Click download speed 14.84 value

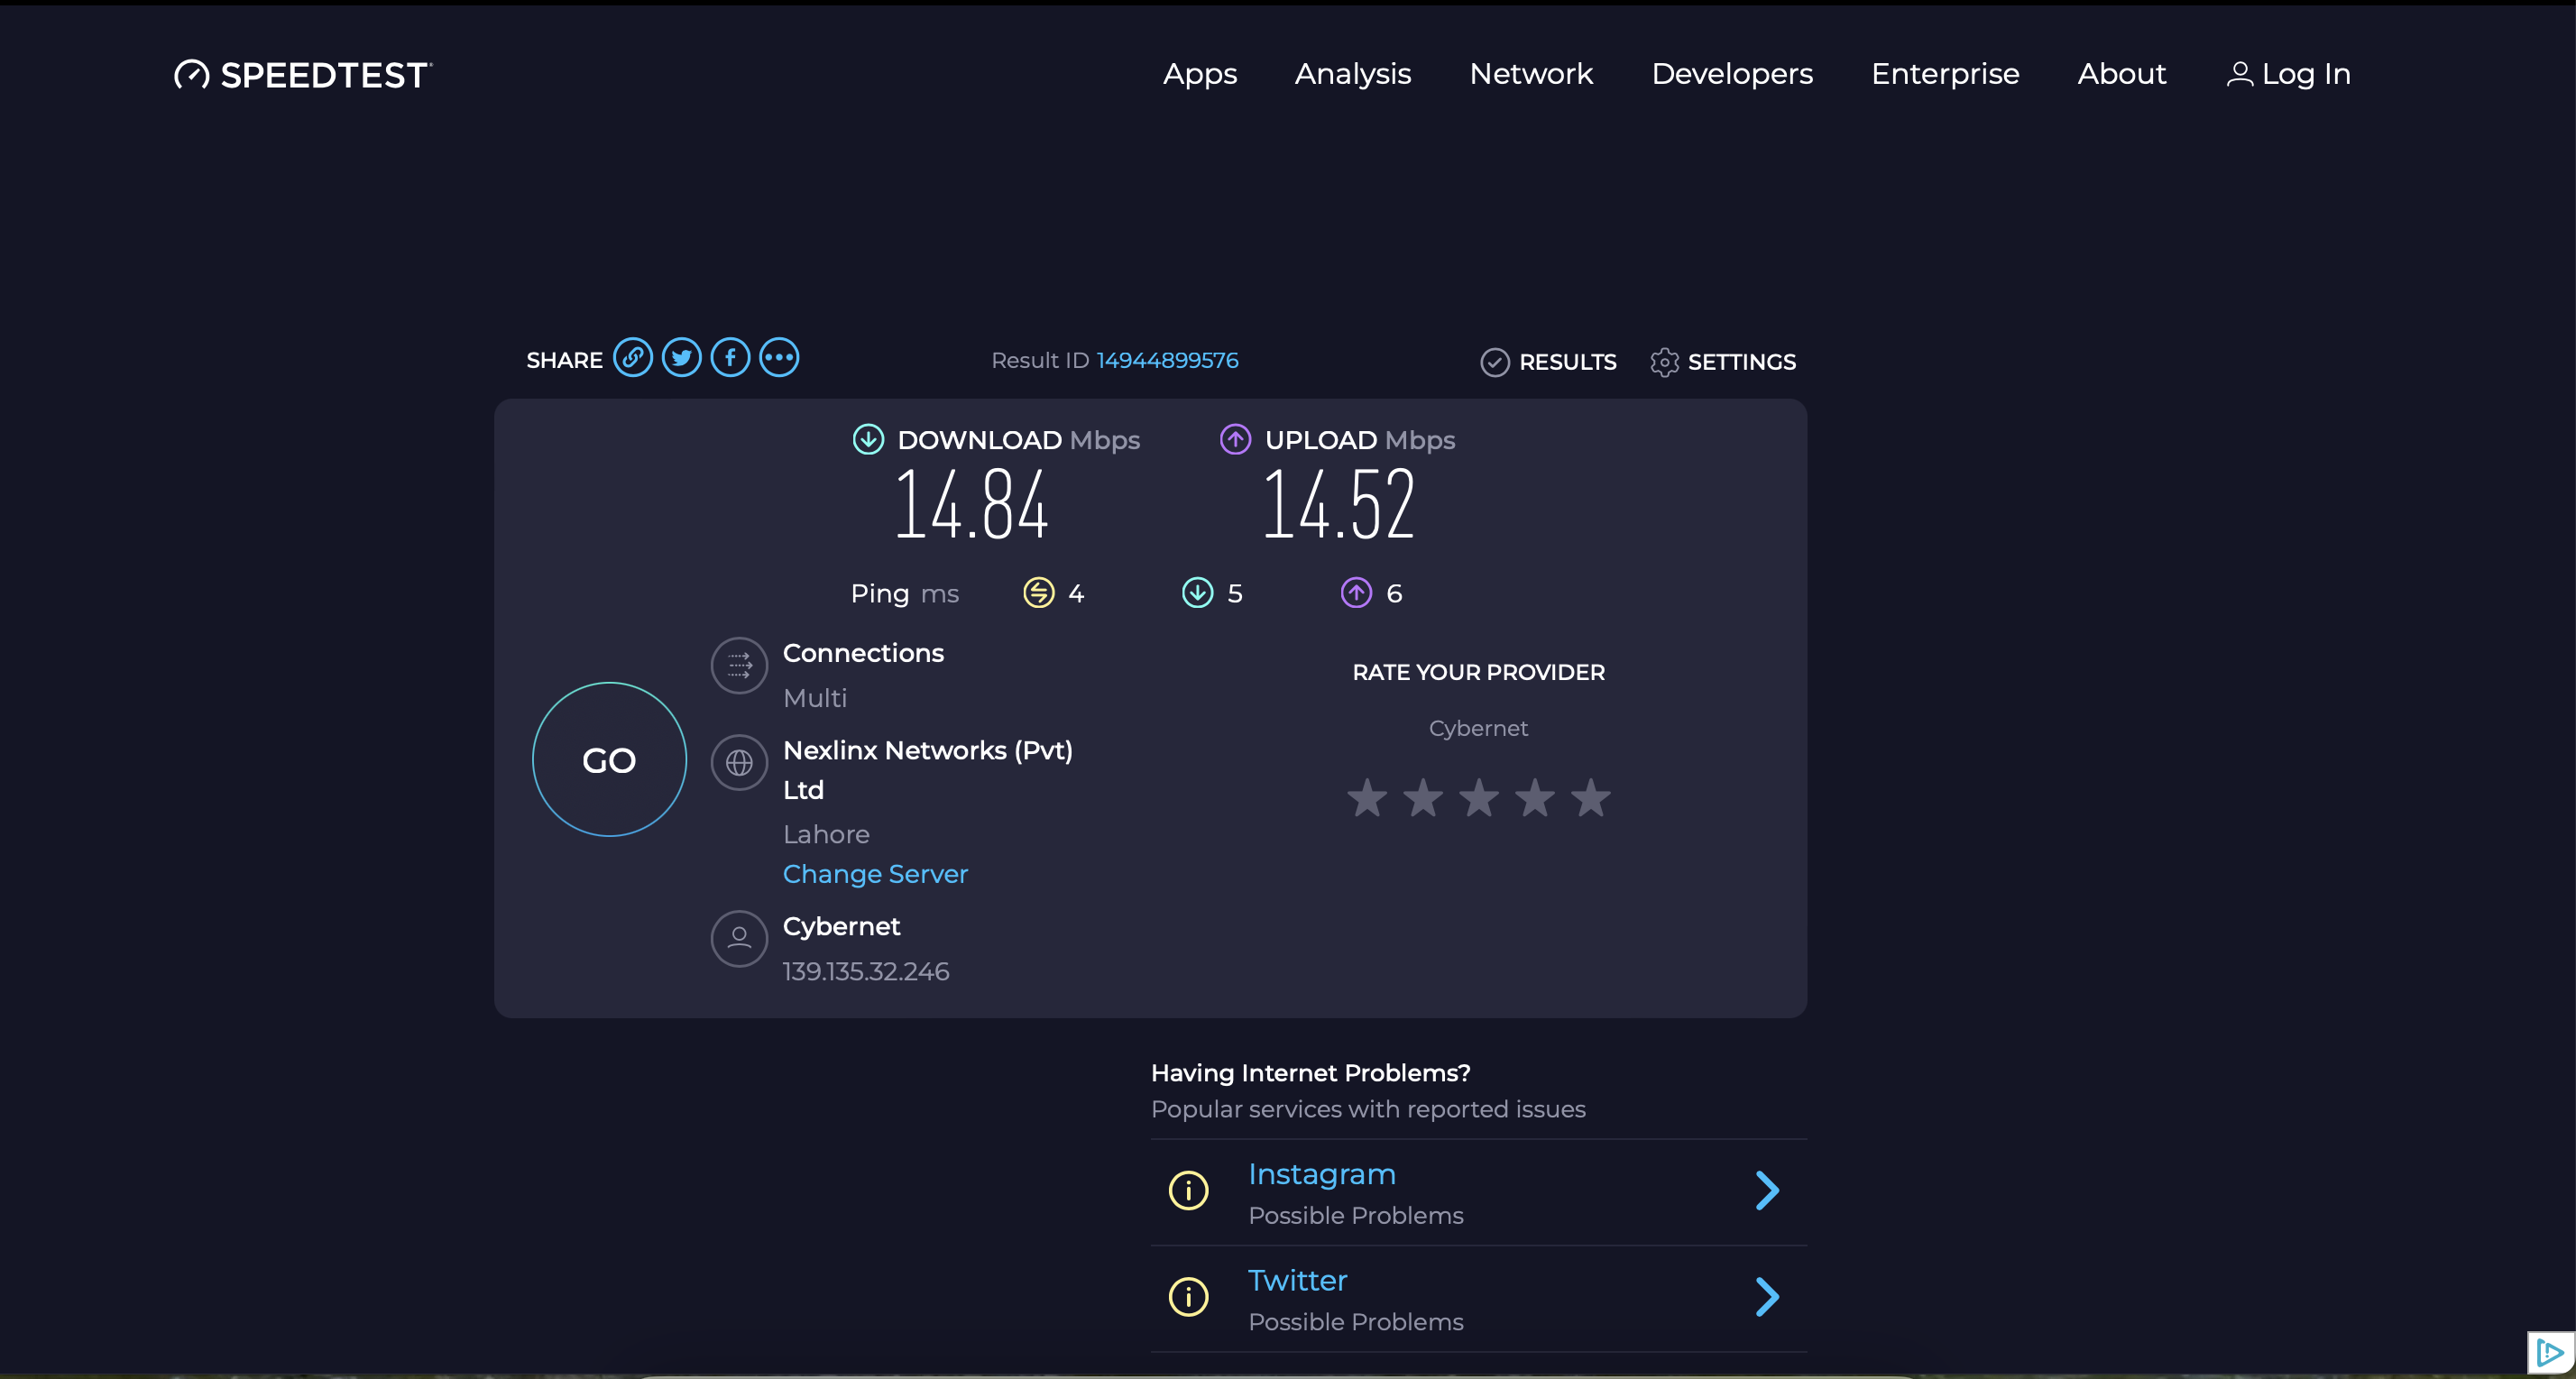click(971, 505)
